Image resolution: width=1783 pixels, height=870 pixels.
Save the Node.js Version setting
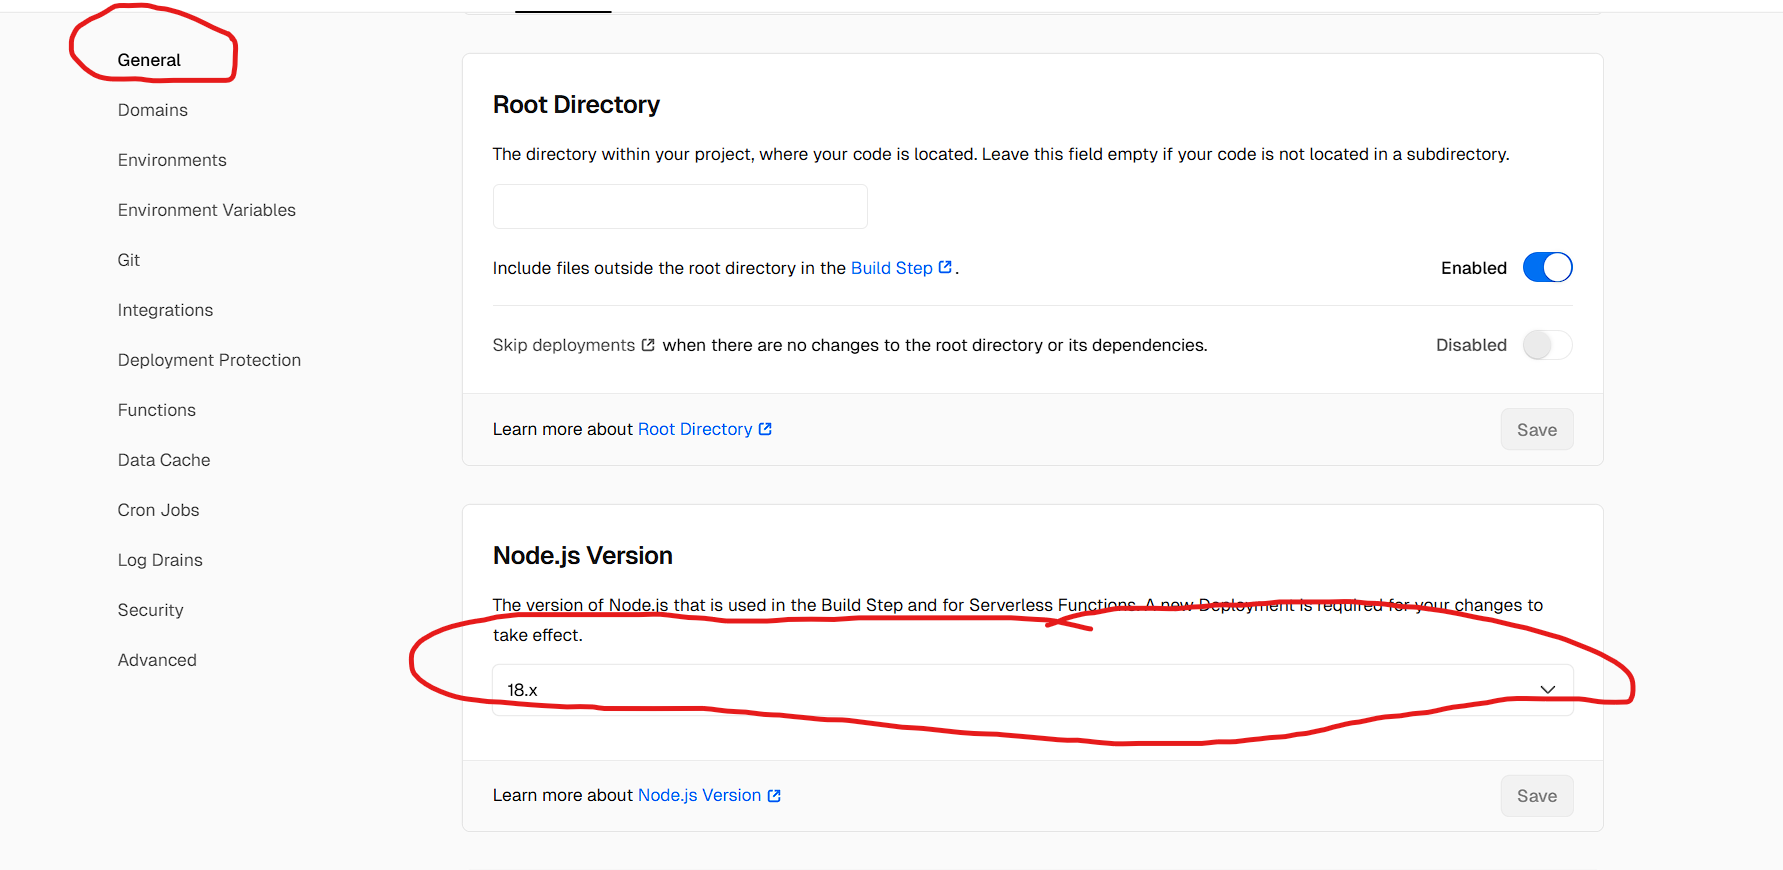coord(1536,796)
